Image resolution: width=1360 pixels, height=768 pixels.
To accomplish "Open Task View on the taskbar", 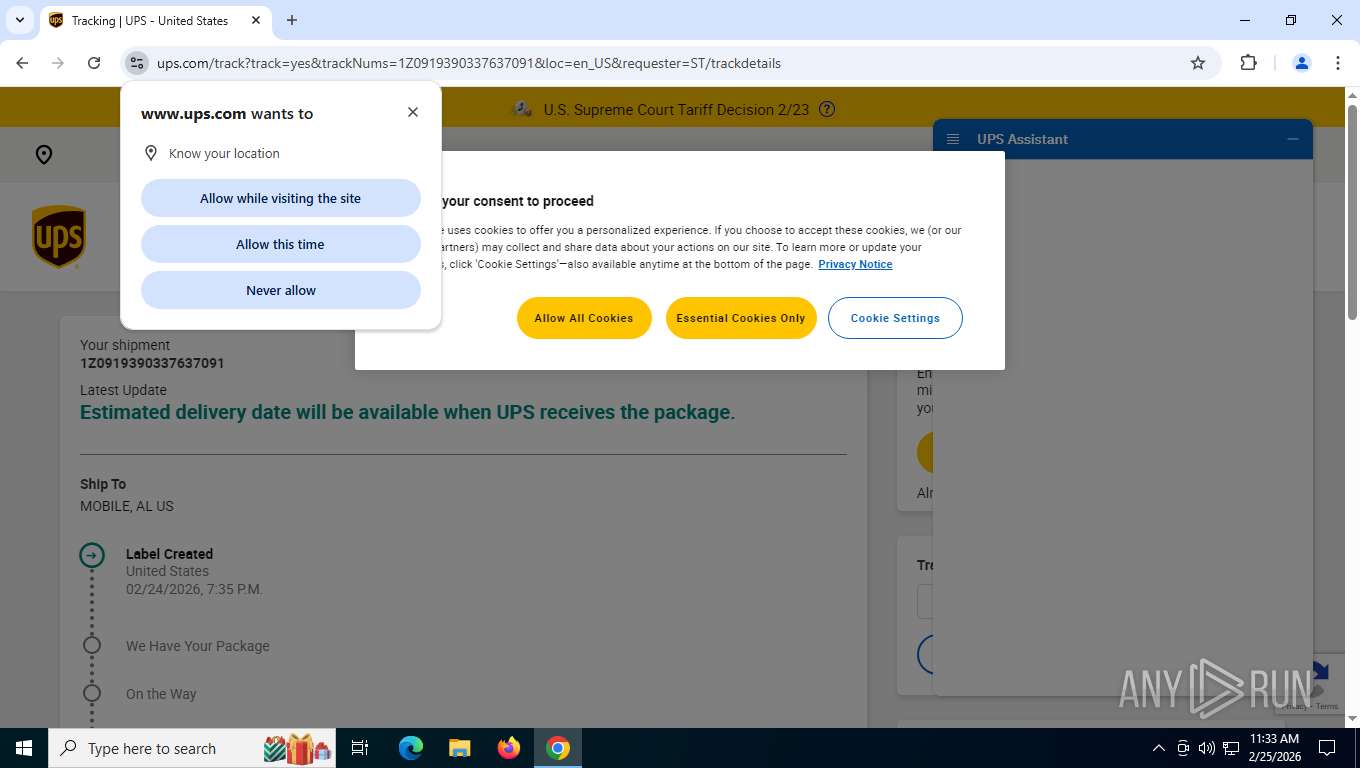I will pyautogui.click(x=360, y=748).
